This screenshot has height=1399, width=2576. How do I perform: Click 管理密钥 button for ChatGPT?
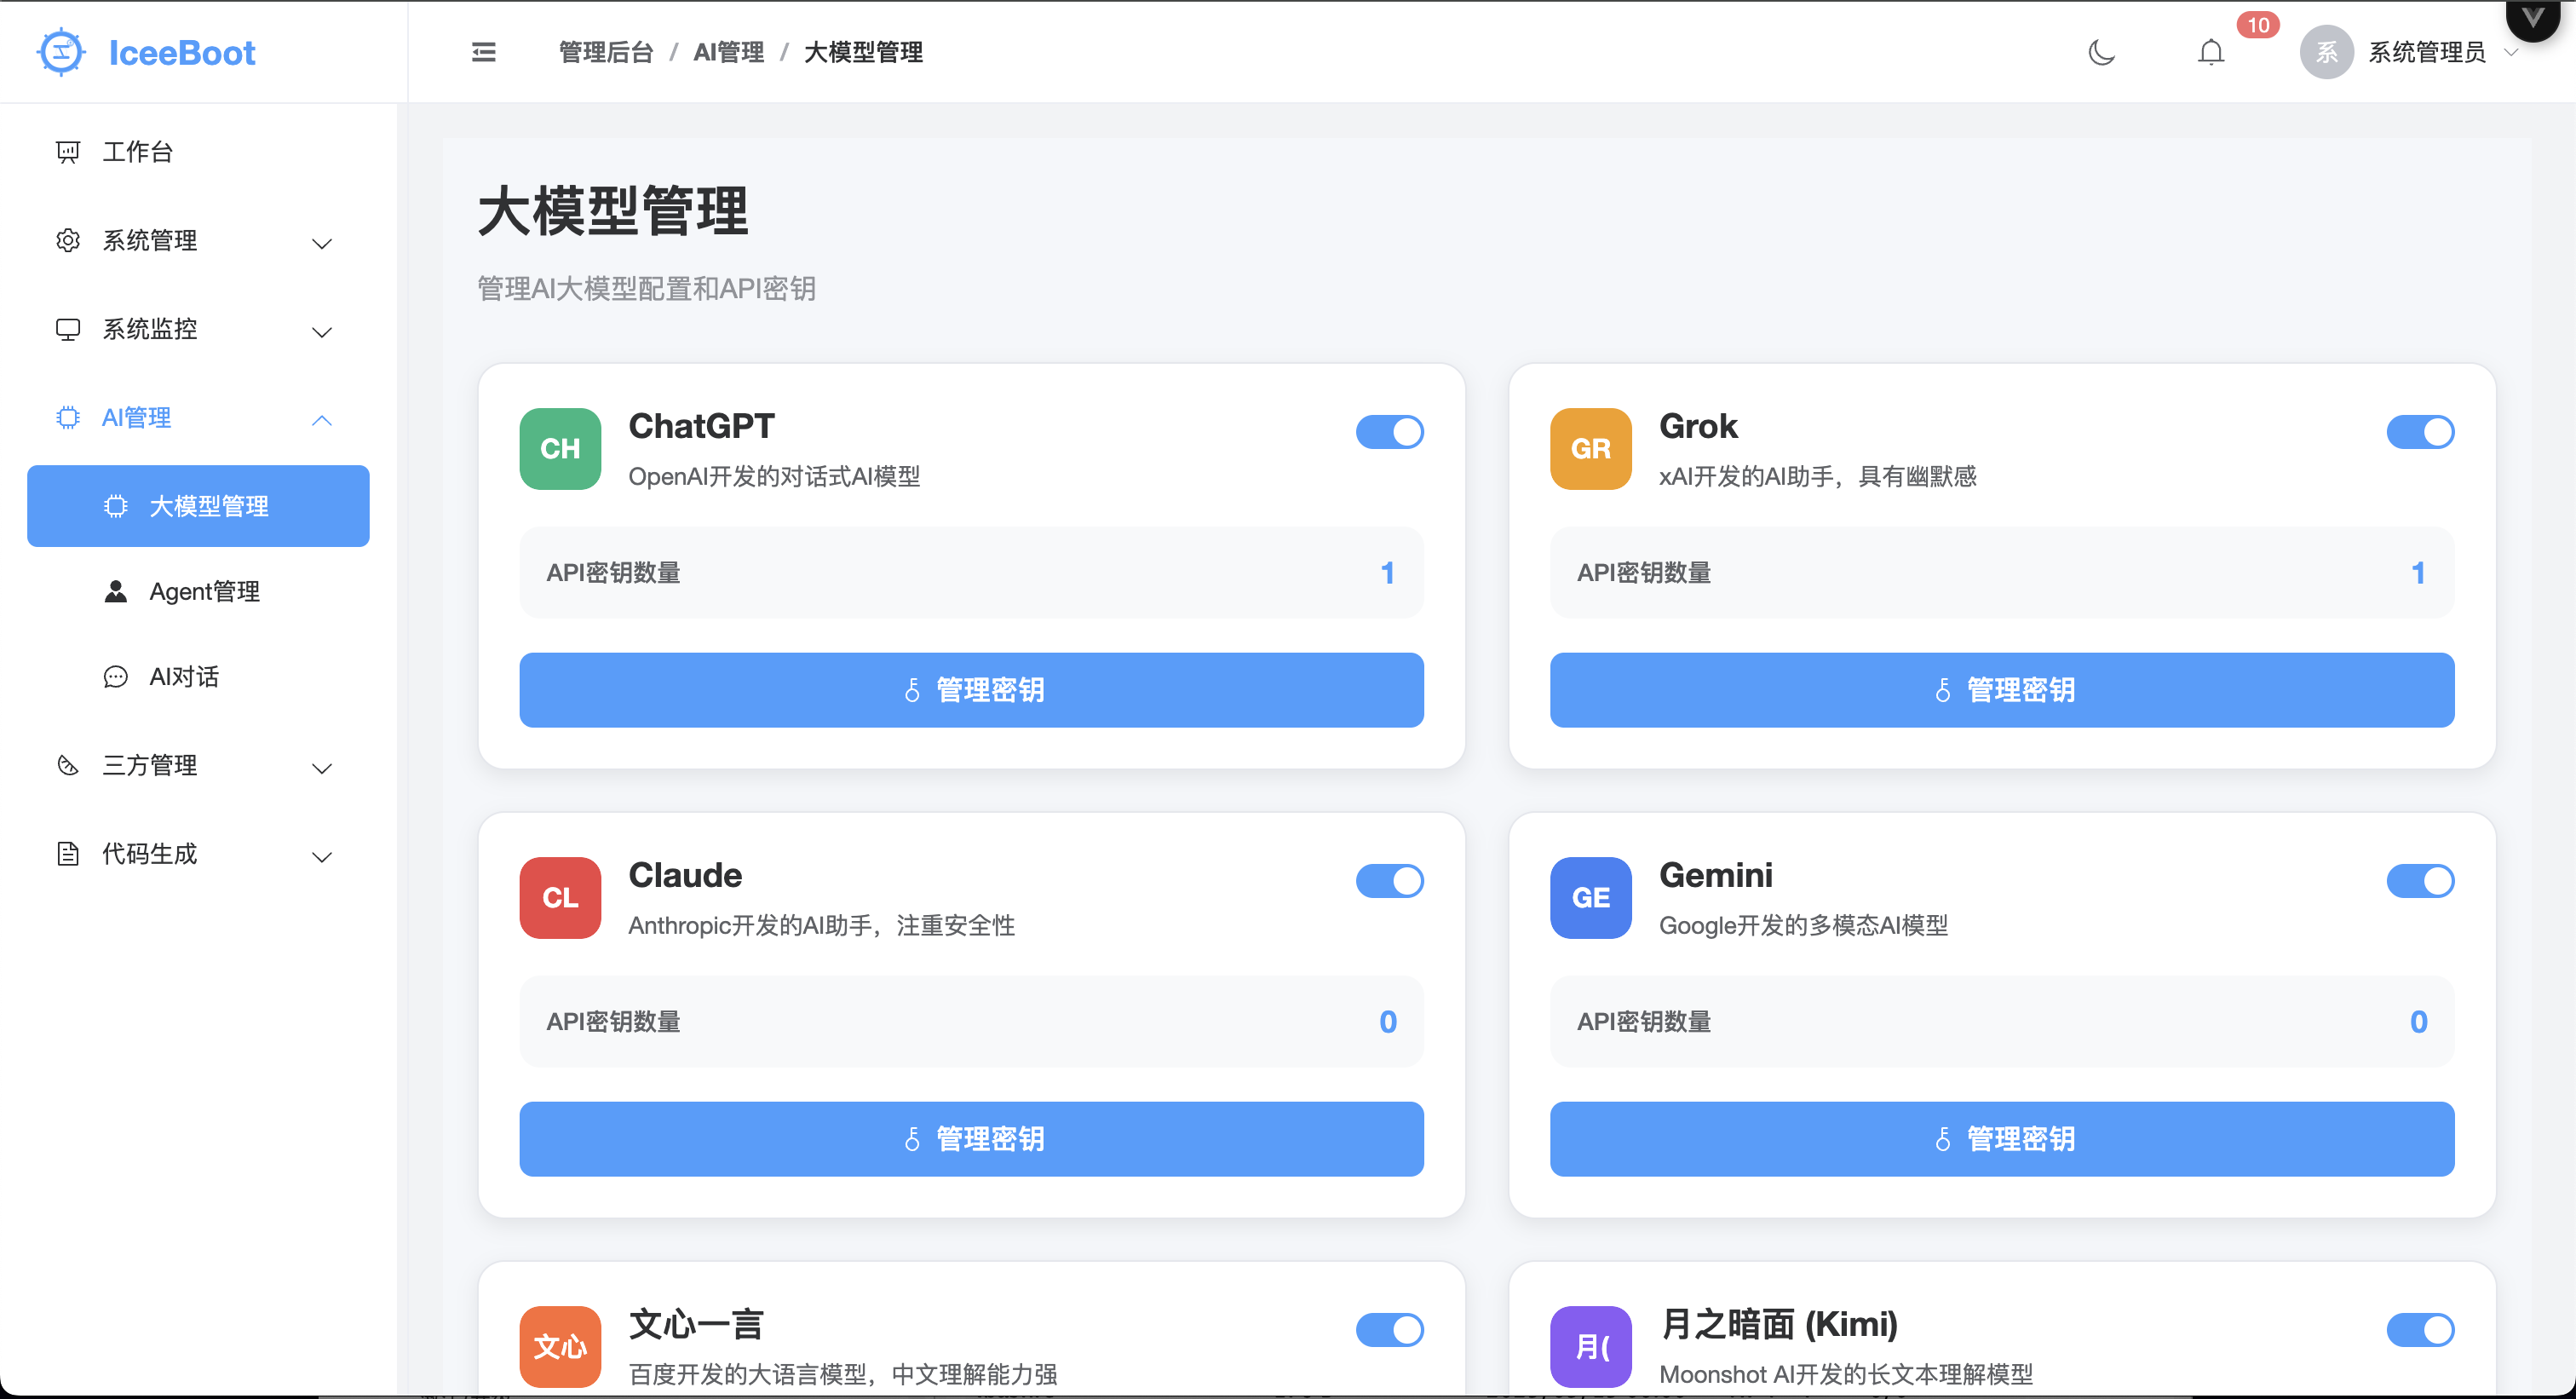point(971,690)
